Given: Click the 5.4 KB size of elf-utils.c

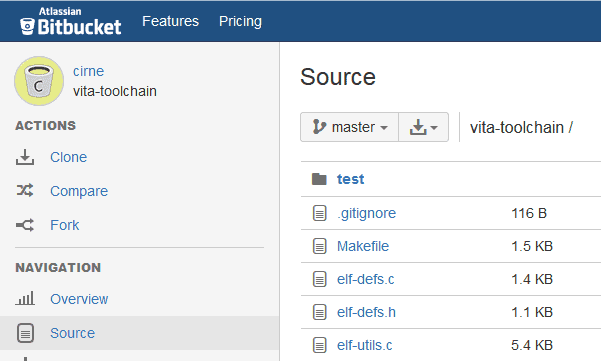Looking at the screenshot, I should (x=532, y=345).
